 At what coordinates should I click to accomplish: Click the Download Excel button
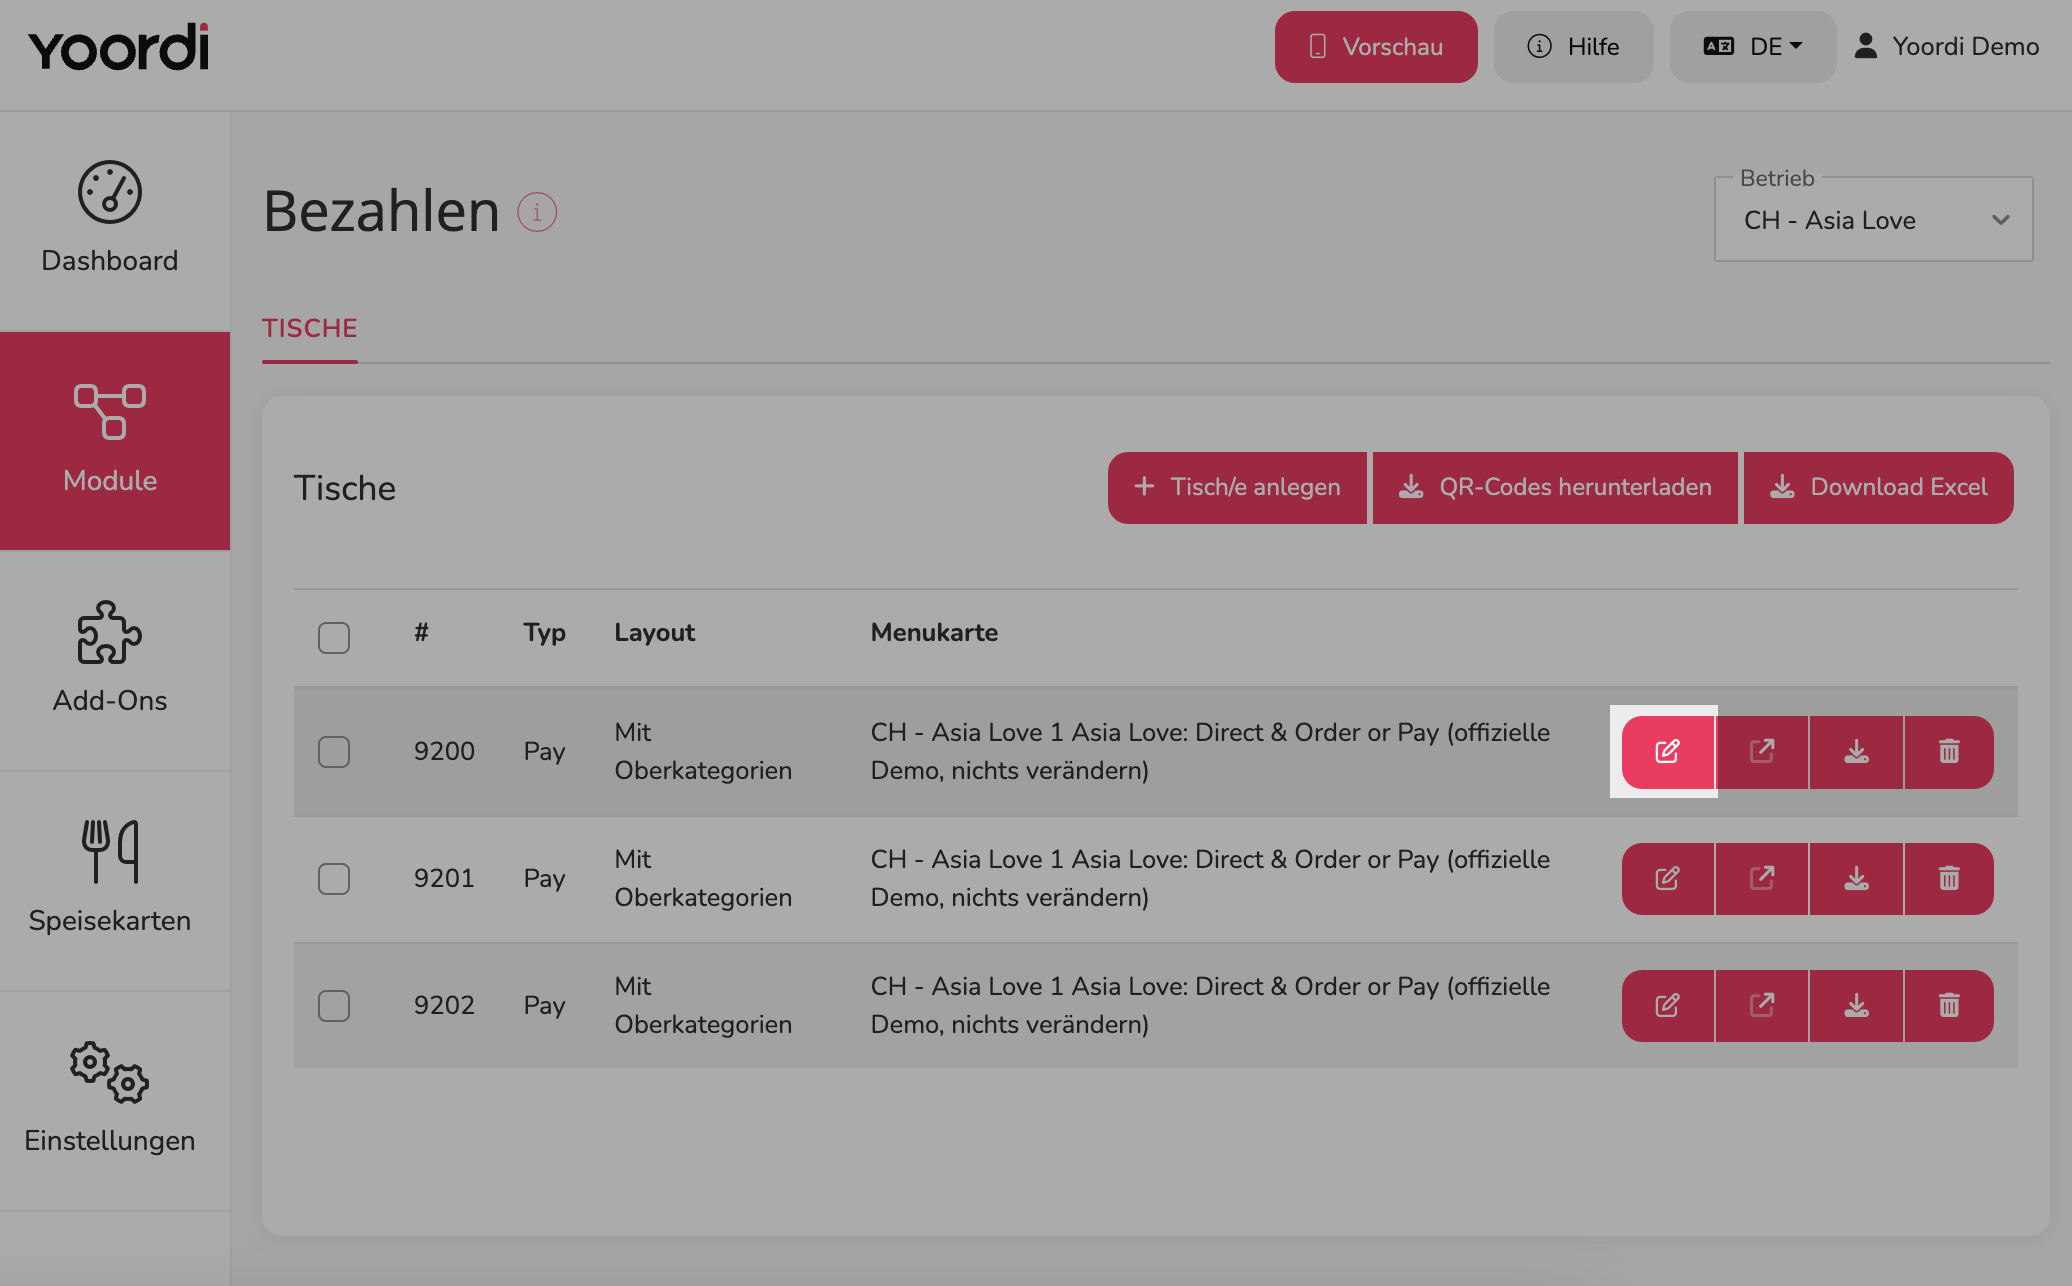[x=1879, y=488]
